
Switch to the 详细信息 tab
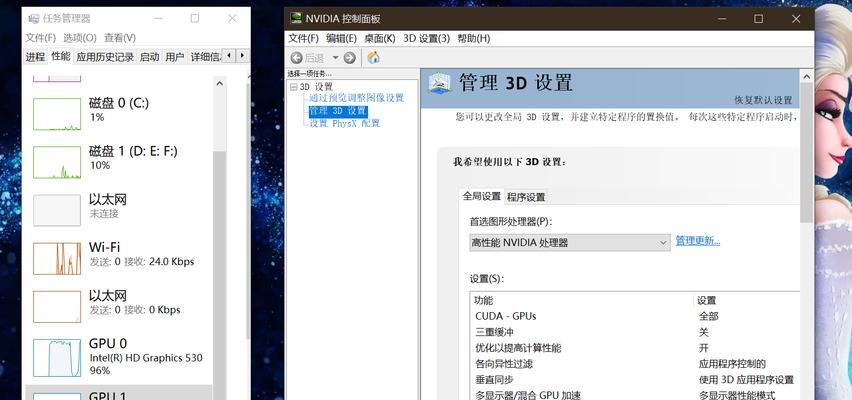click(x=205, y=57)
